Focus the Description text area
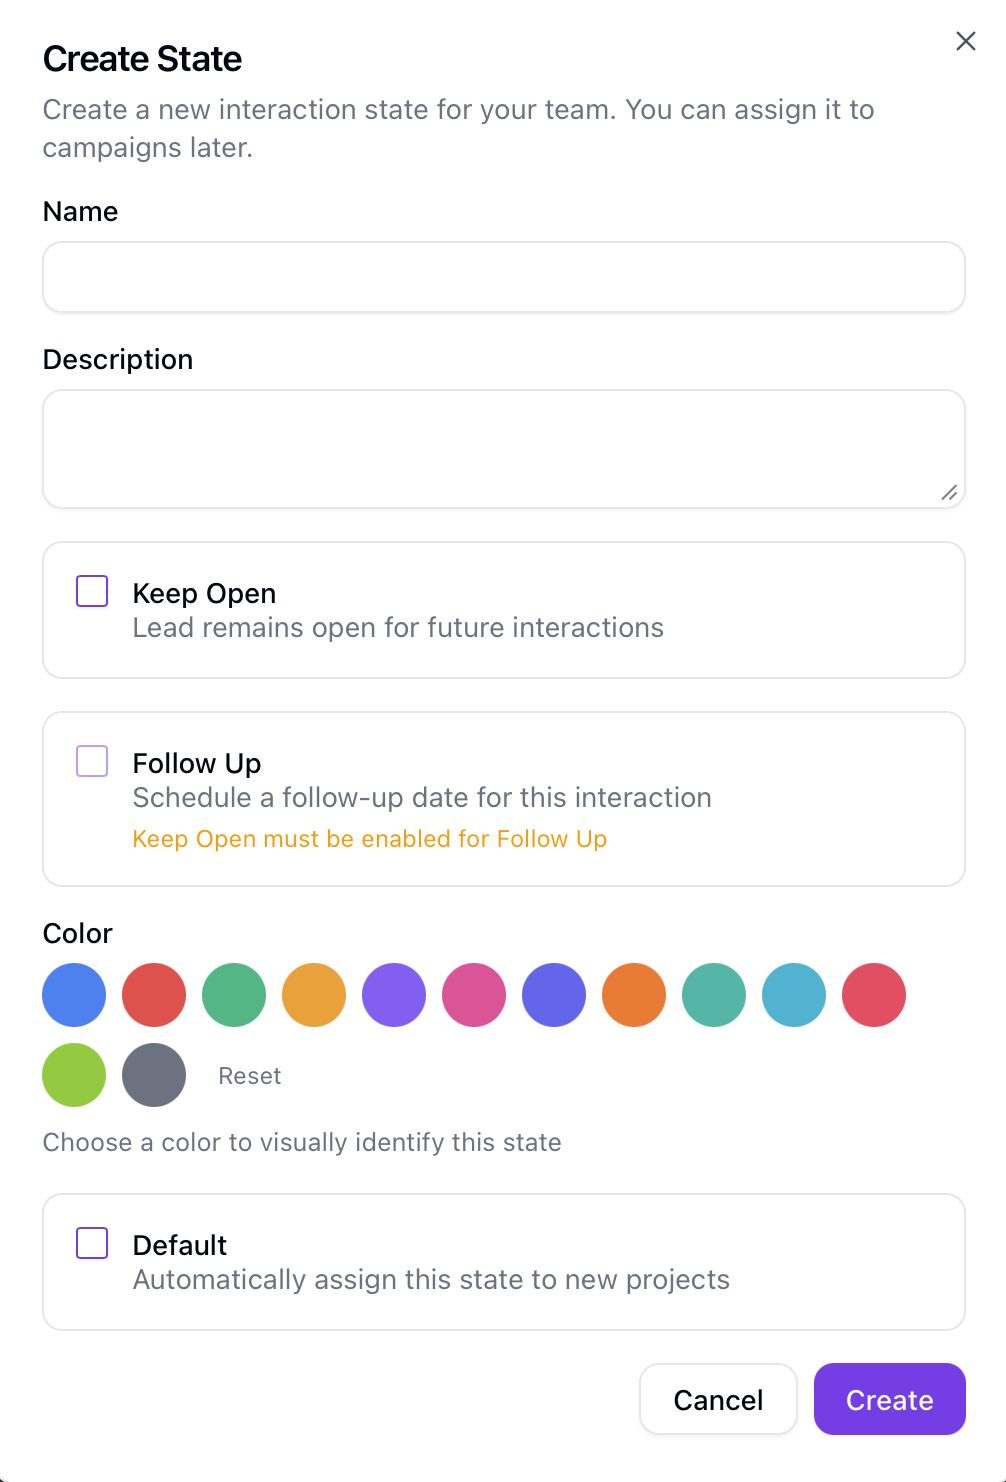1006x1482 pixels. click(503, 449)
